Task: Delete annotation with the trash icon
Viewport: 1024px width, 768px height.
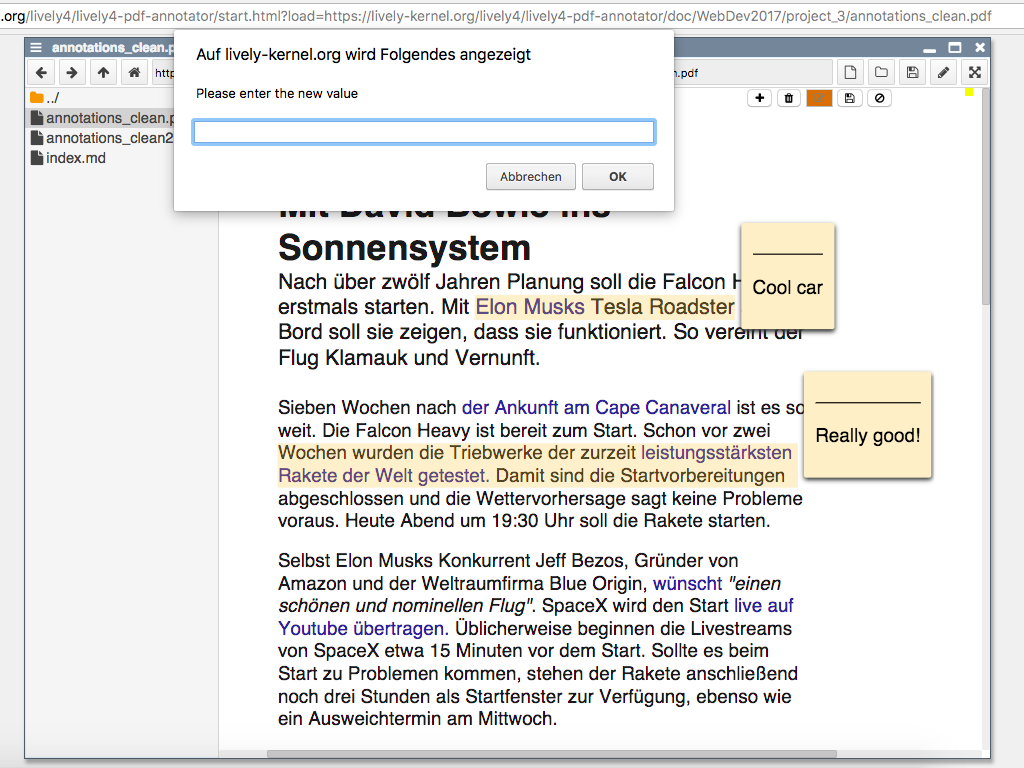Action: point(789,98)
